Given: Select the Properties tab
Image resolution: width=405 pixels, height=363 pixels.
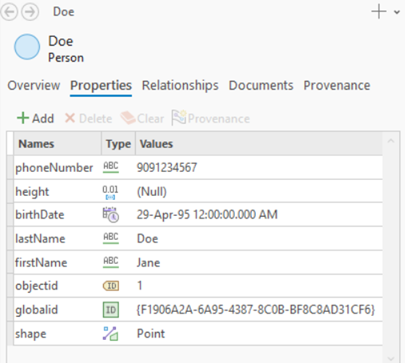Looking at the screenshot, I should 101,85.
